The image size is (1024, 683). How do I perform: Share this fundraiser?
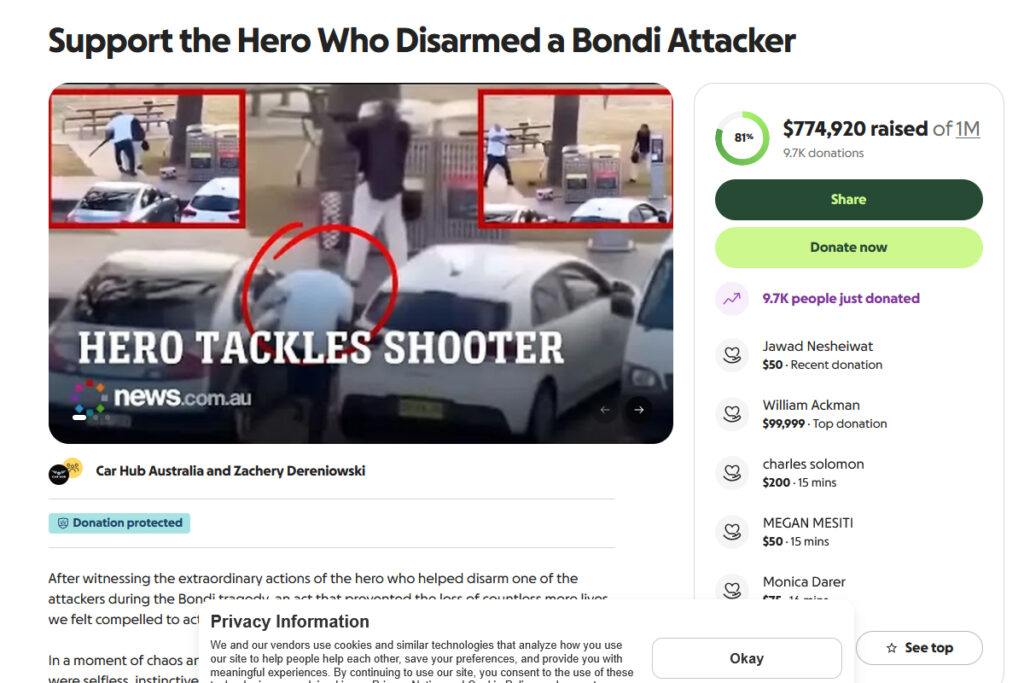(848, 200)
